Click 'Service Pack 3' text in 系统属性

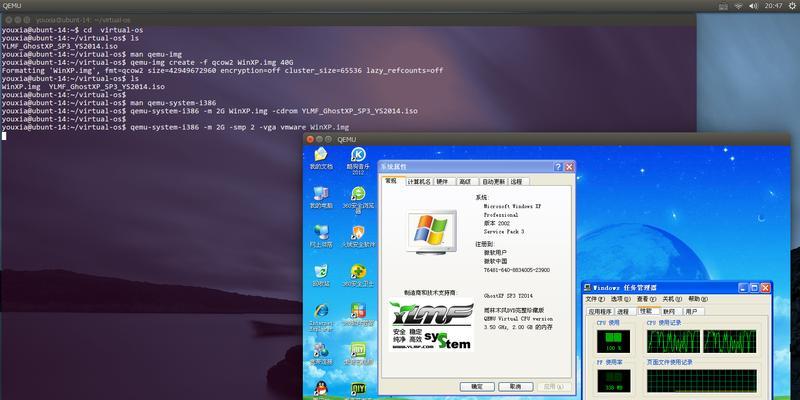click(504, 232)
